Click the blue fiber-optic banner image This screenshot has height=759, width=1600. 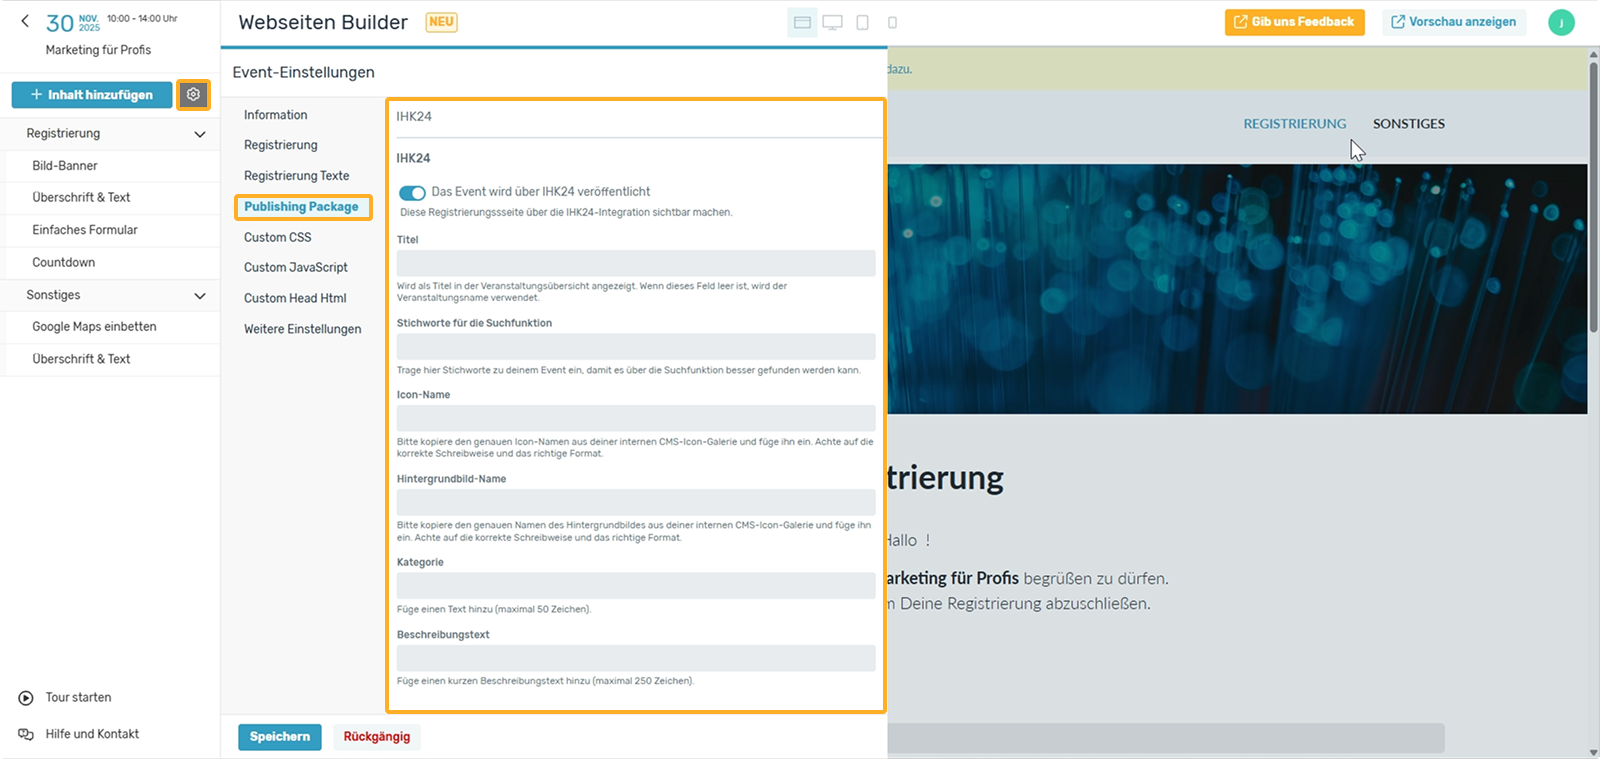click(x=1237, y=289)
